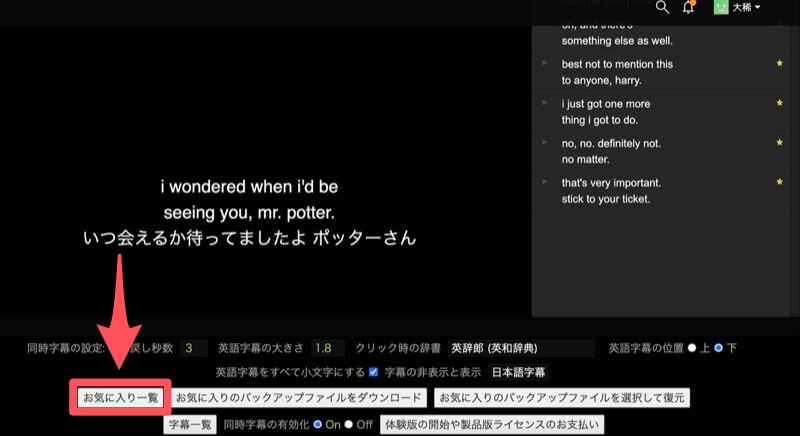Toggle lowercase English subtitles checkbox

374,372
